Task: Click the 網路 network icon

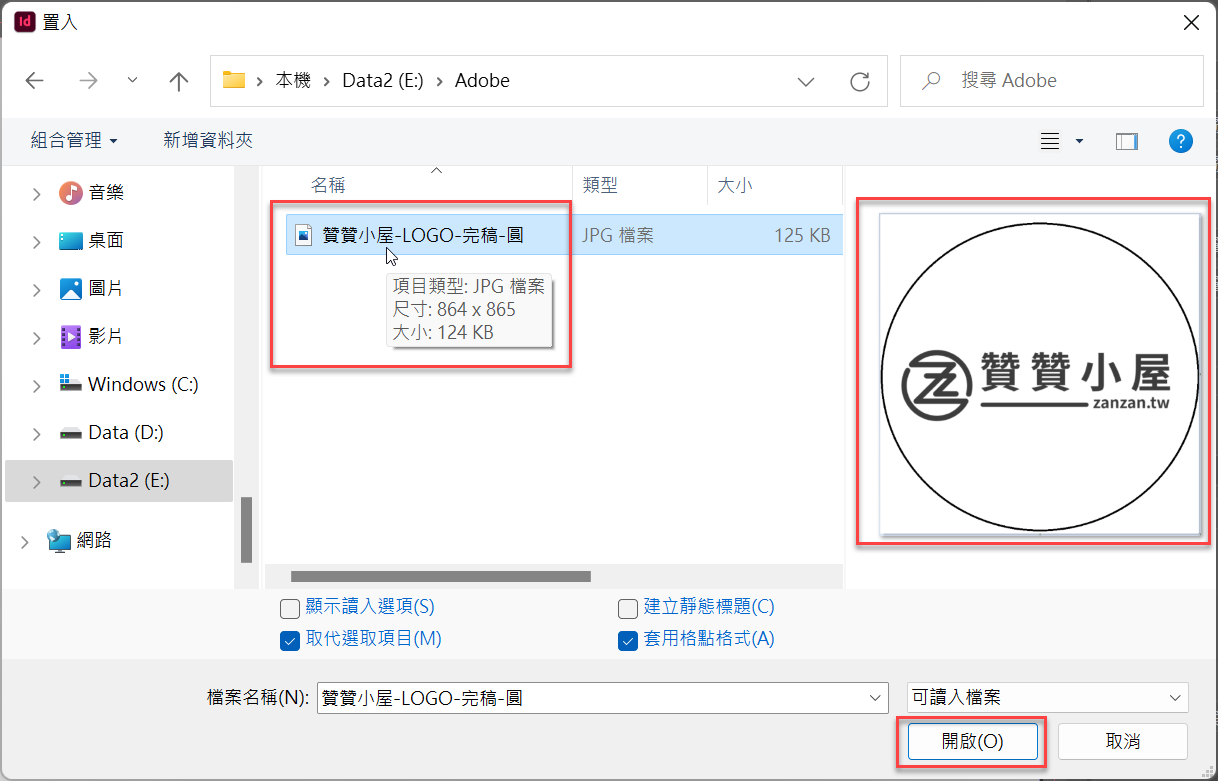Action: (58, 541)
